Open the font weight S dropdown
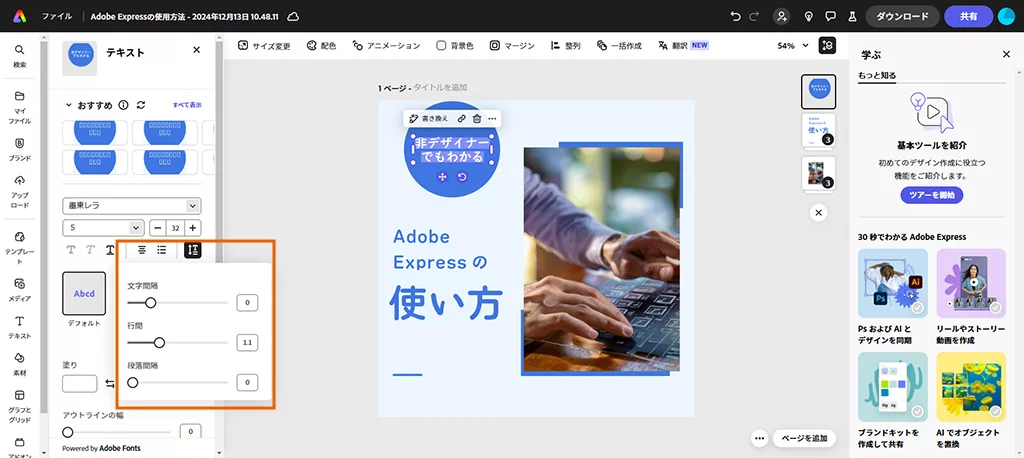The width and height of the screenshot is (1024, 458). point(103,228)
